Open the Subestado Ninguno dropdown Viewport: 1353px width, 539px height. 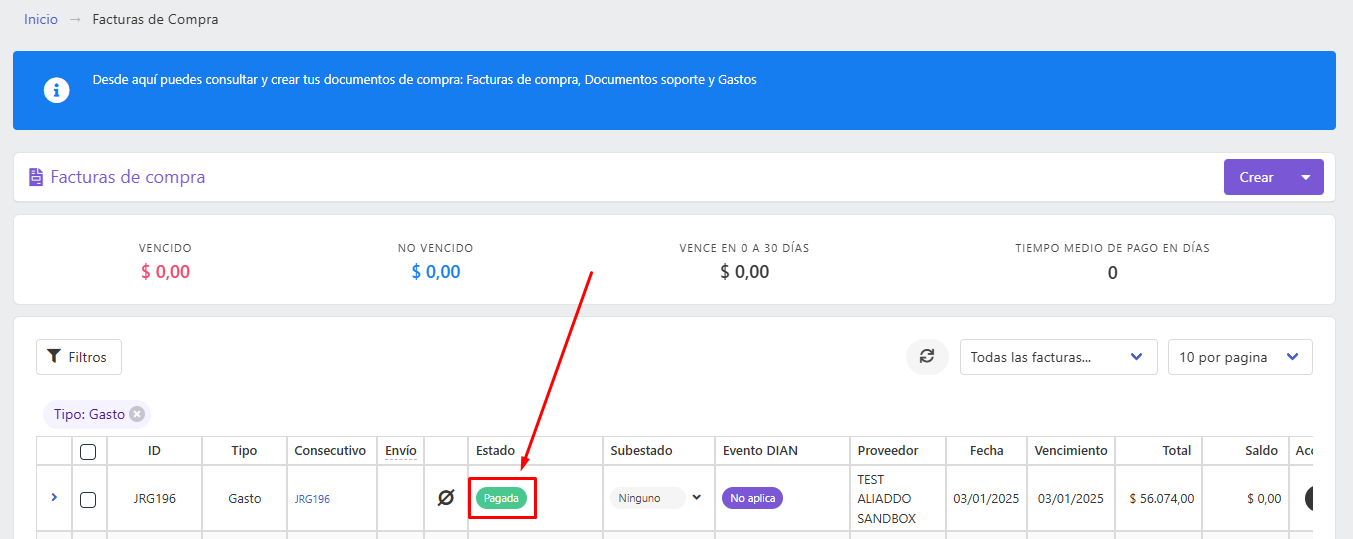click(x=656, y=498)
